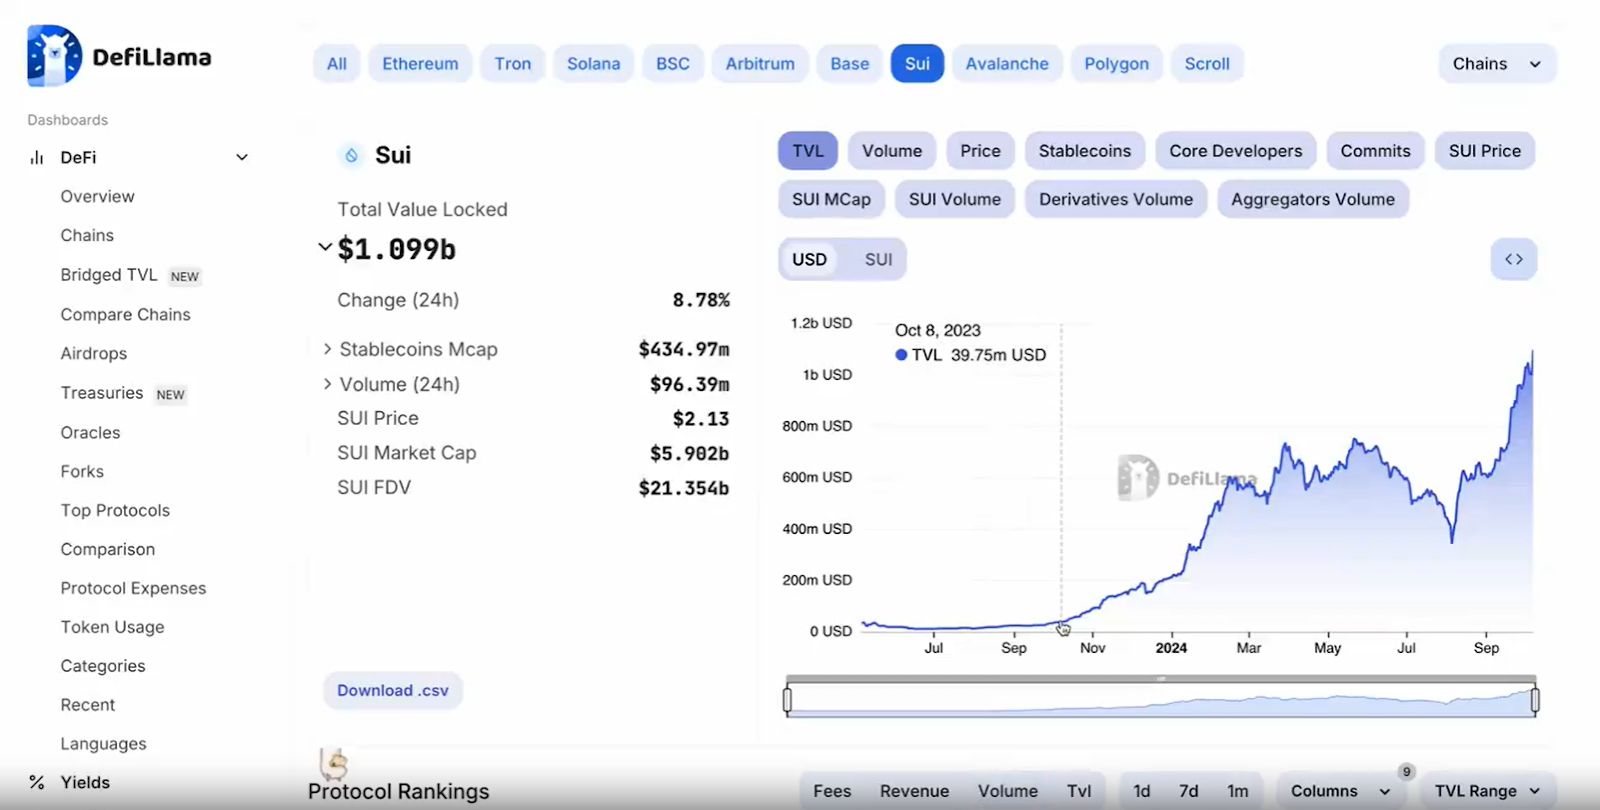
Task: Select the Tron chain tab
Action: point(513,64)
